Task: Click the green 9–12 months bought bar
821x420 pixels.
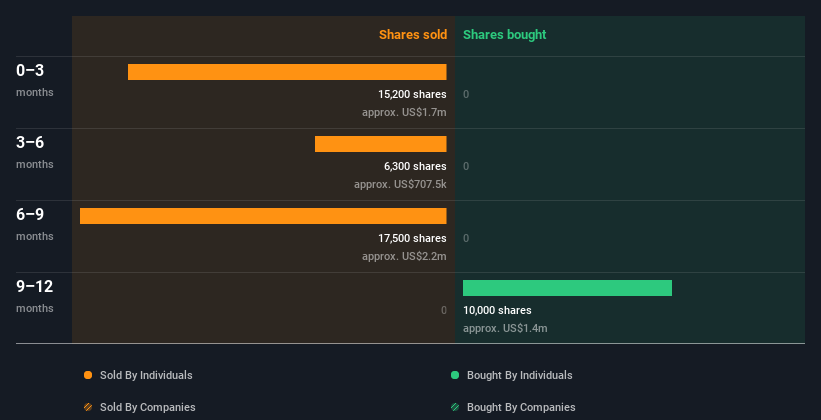Action: tap(567, 288)
